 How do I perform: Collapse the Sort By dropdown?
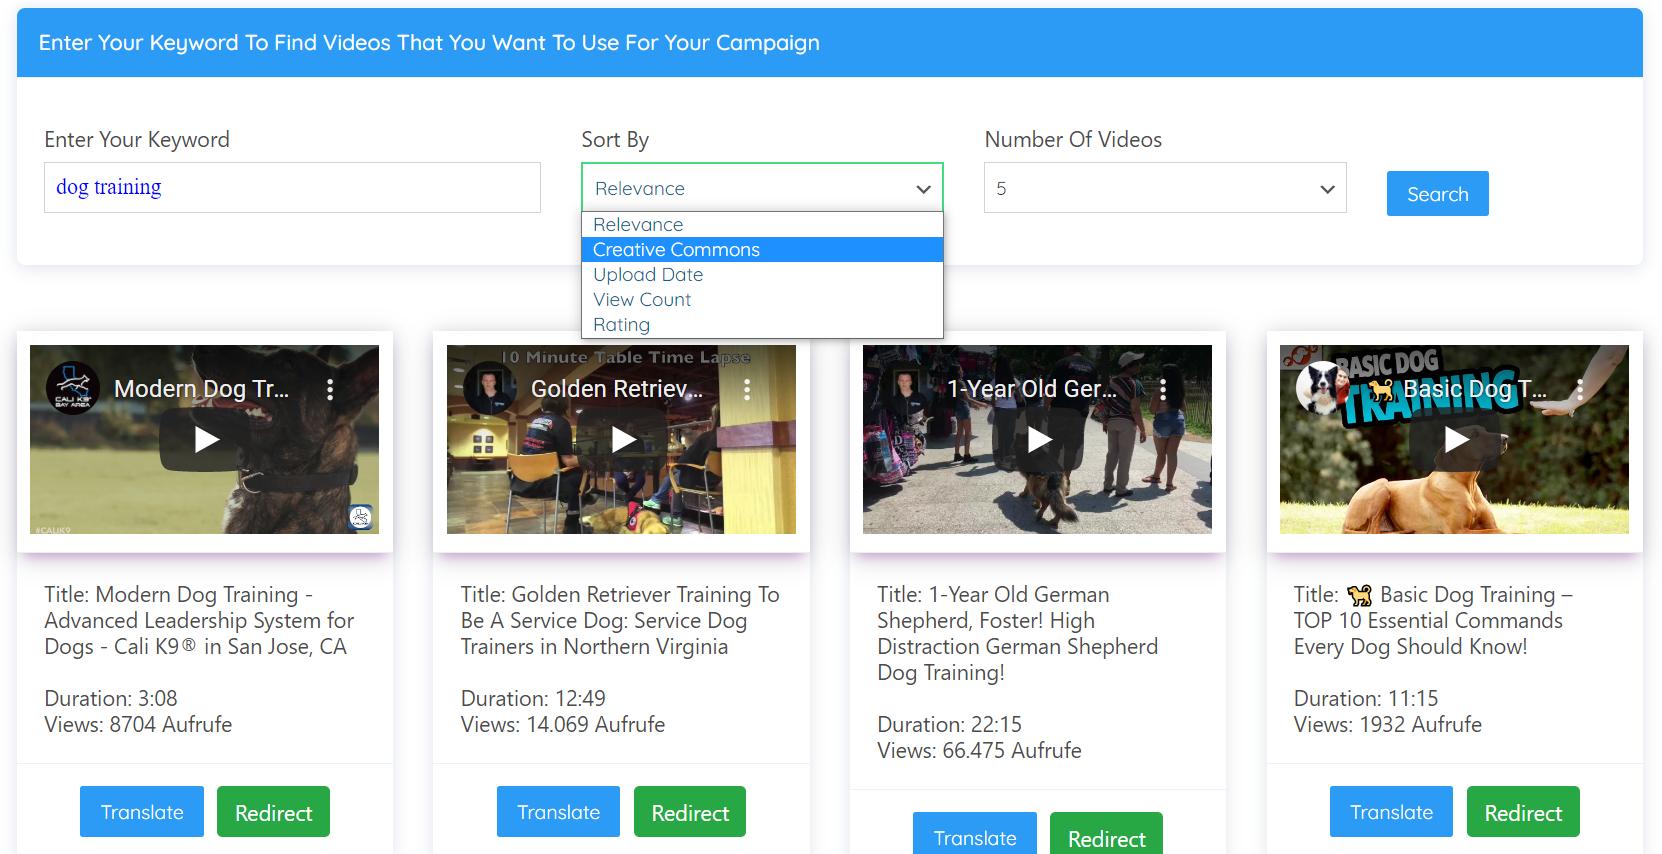point(762,188)
